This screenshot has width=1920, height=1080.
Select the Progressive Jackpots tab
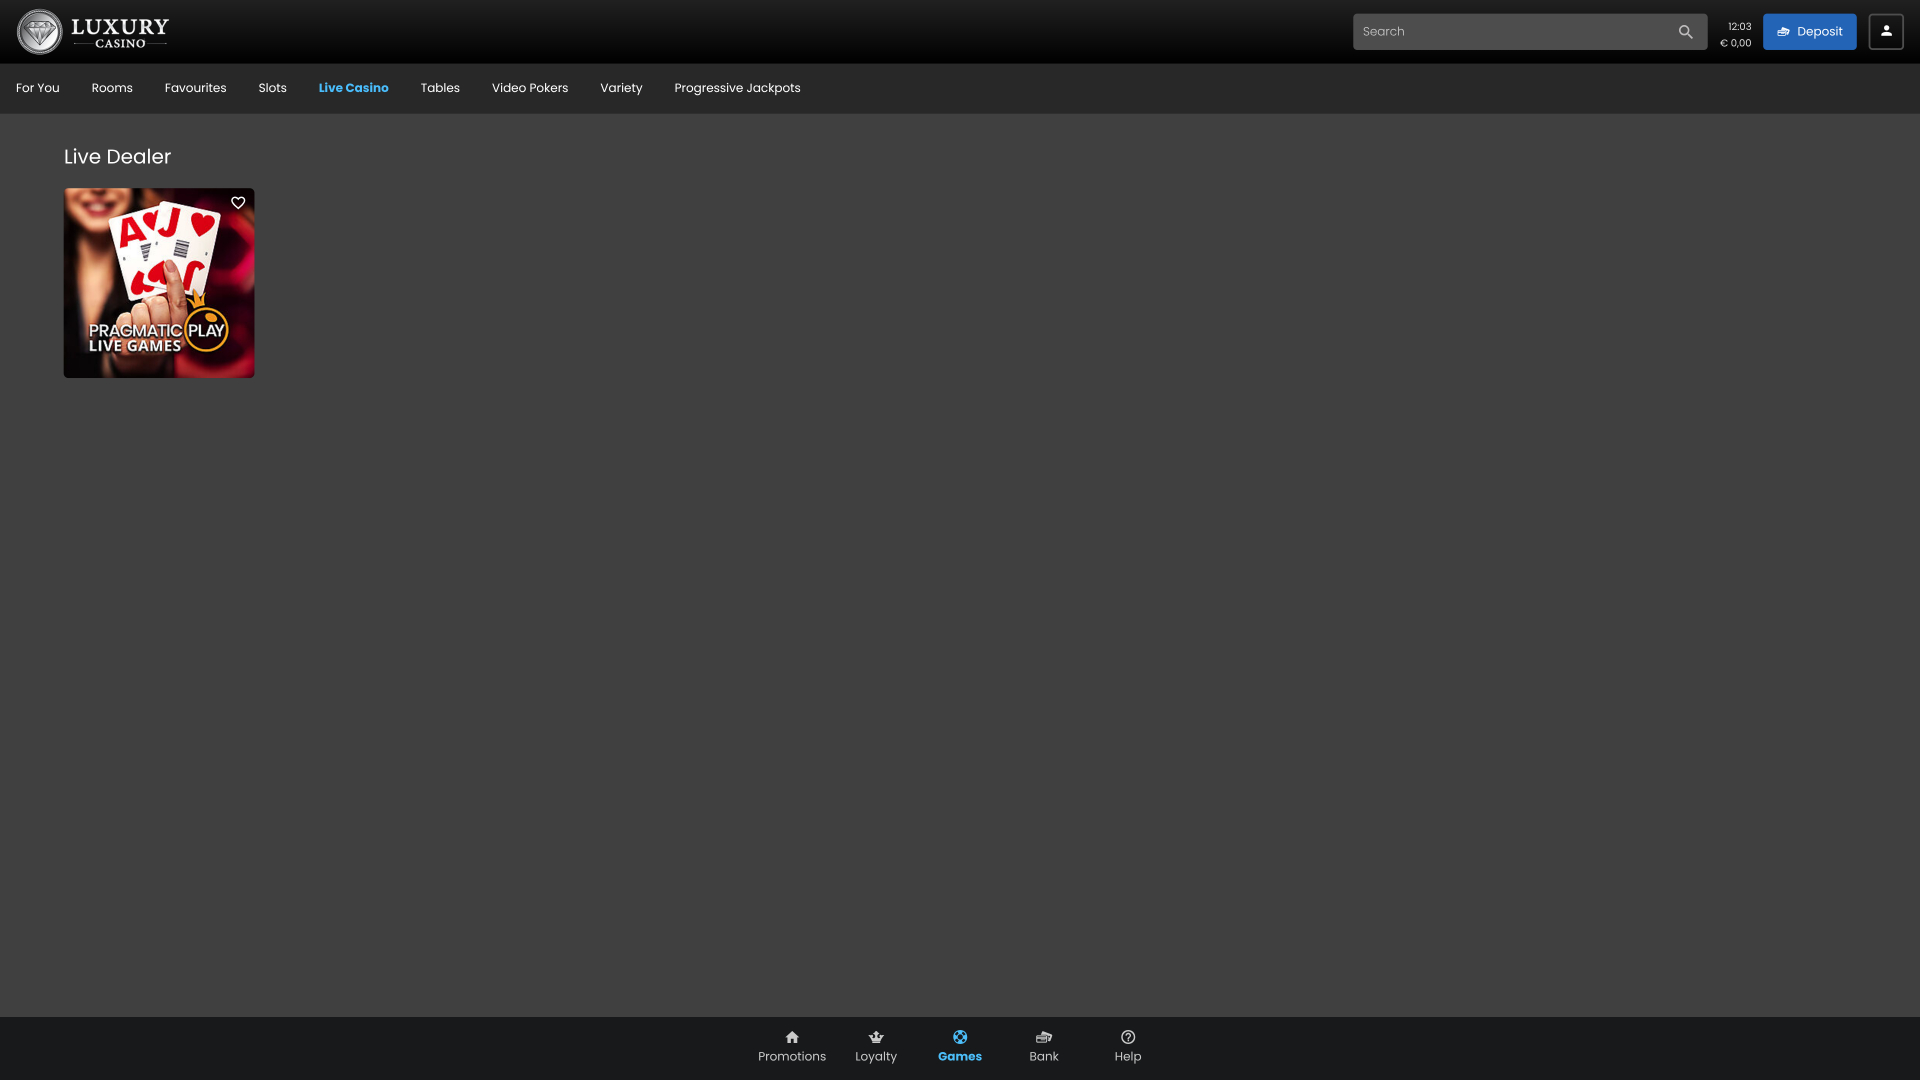click(737, 88)
